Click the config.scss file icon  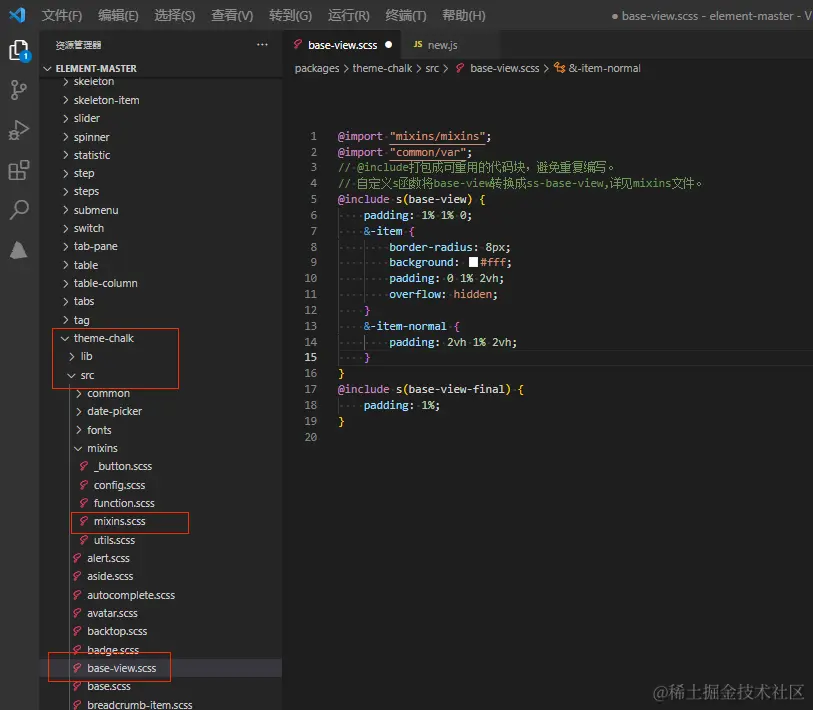coord(83,485)
